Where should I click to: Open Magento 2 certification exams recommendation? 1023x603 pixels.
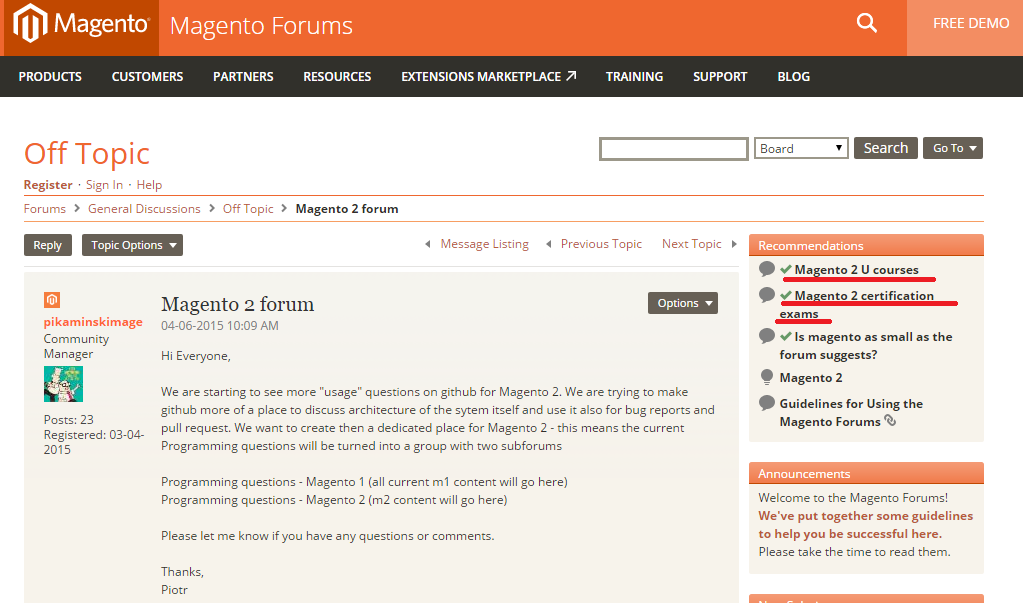857,305
